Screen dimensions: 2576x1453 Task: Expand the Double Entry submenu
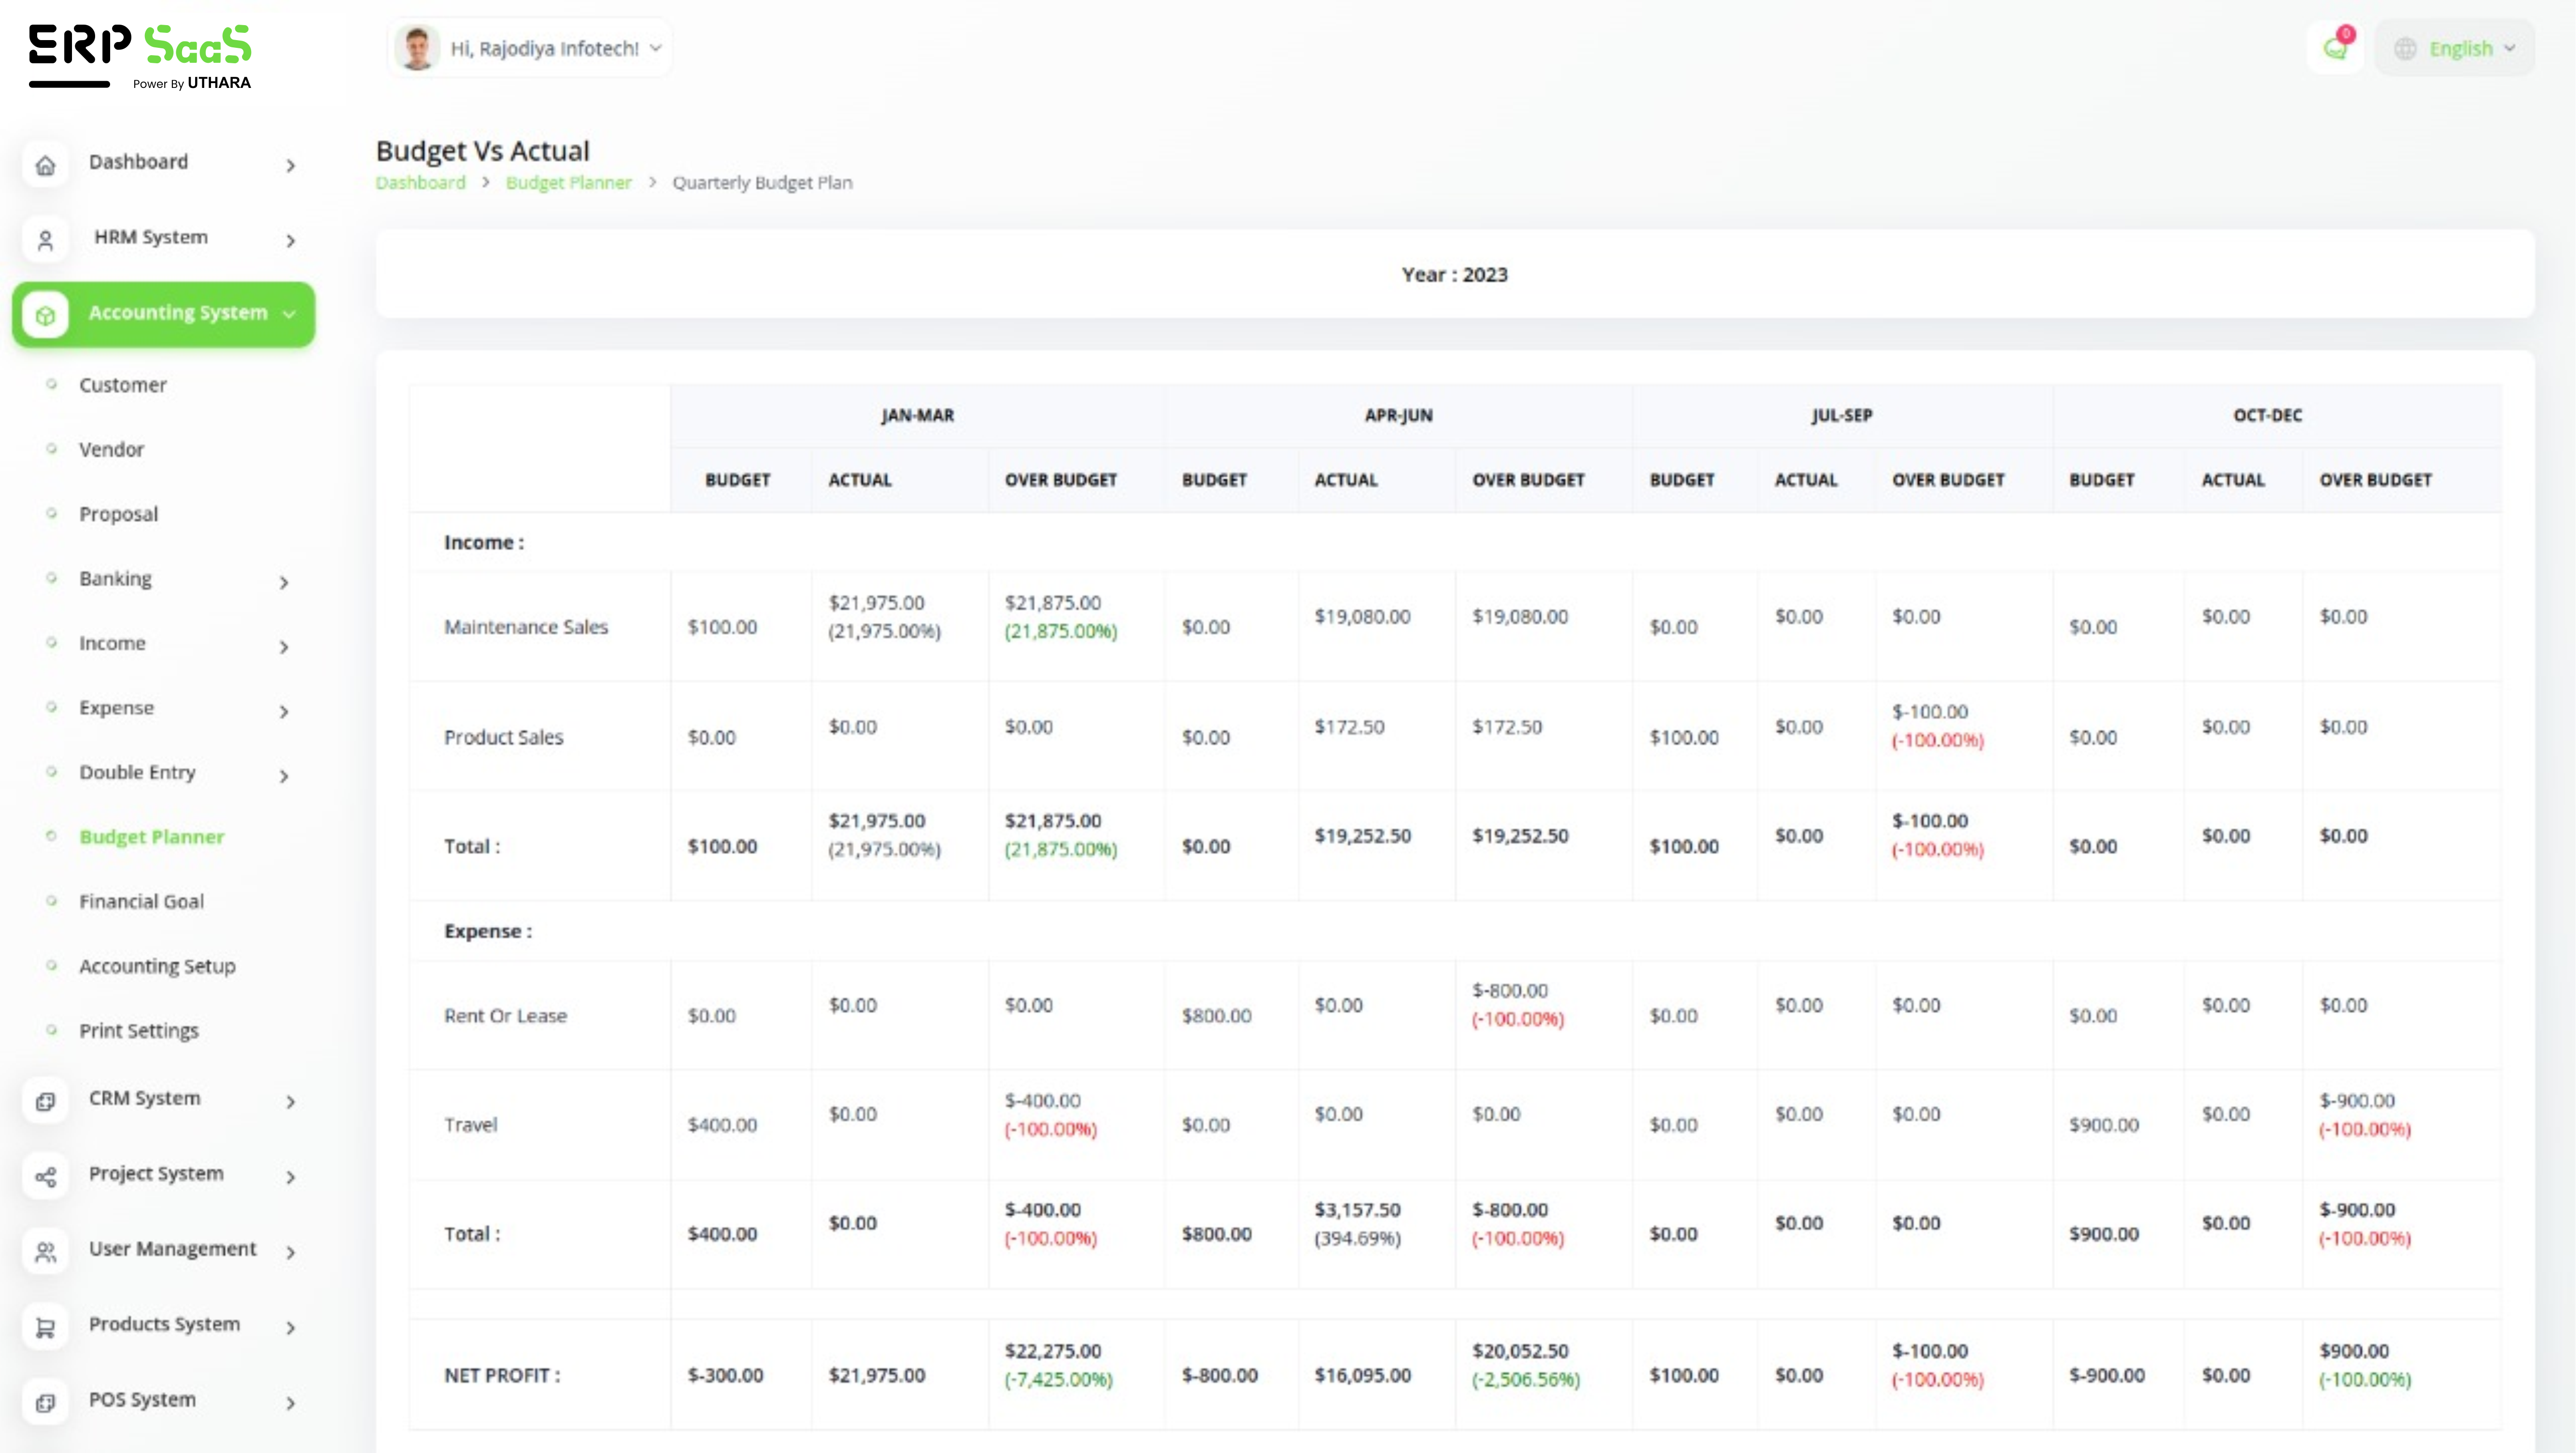(284, 776)
